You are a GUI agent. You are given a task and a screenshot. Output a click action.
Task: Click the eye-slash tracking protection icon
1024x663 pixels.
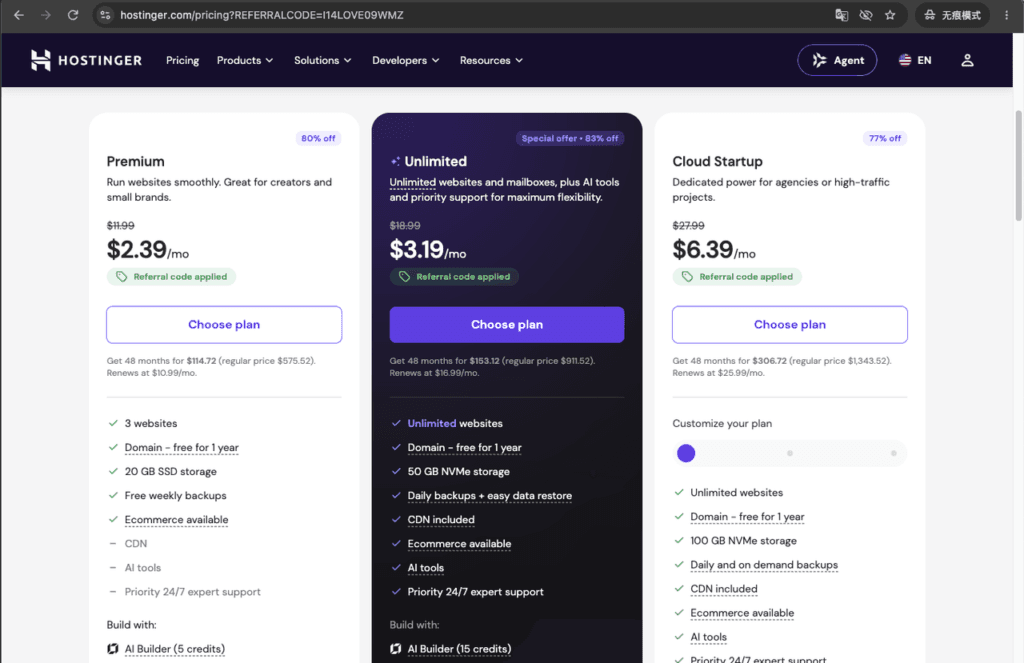pos(866,15)
